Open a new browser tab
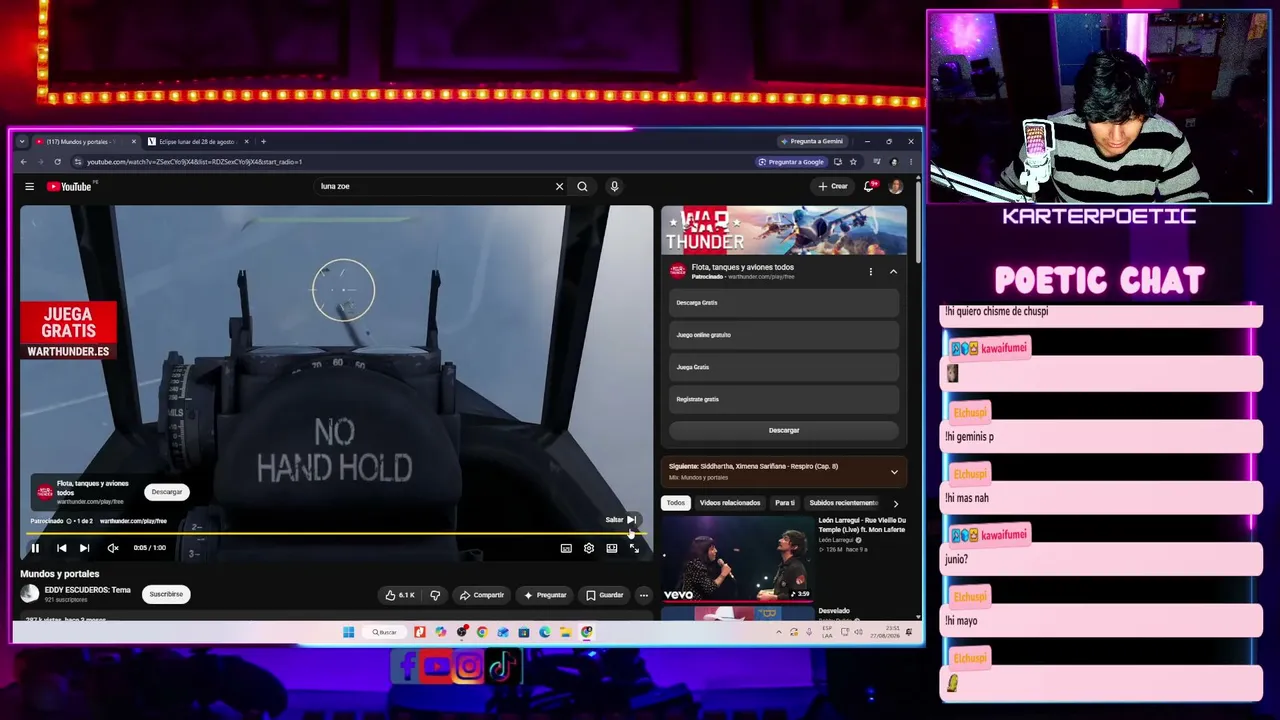Screen dimensions: 1280x720 click(x=263, y=142)
